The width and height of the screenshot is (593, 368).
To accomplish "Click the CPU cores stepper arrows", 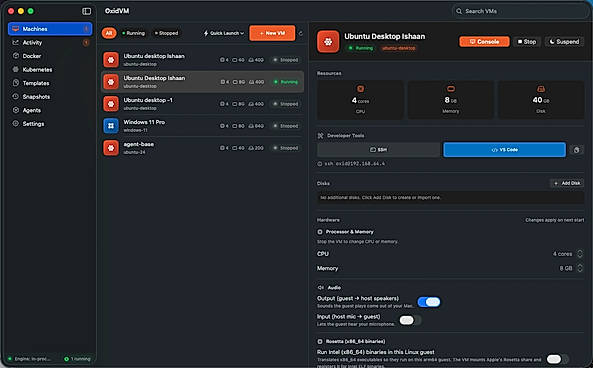I will click(580, 254).
